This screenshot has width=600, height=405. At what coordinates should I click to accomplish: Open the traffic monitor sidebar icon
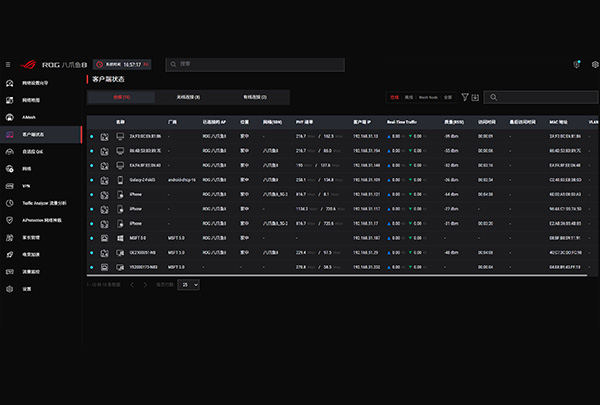pos(10,272)
